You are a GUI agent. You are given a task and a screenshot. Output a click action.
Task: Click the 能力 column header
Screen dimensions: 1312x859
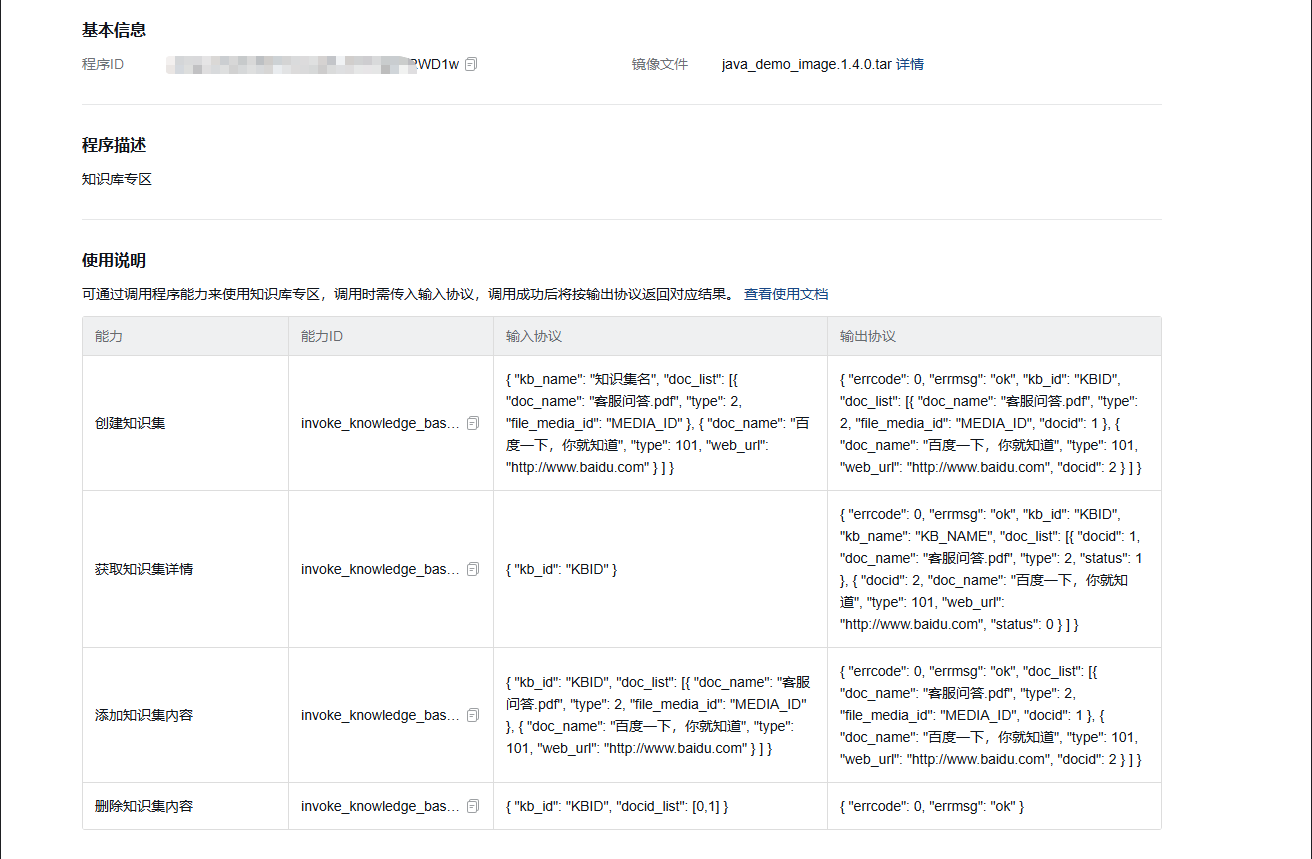point(109,336)
